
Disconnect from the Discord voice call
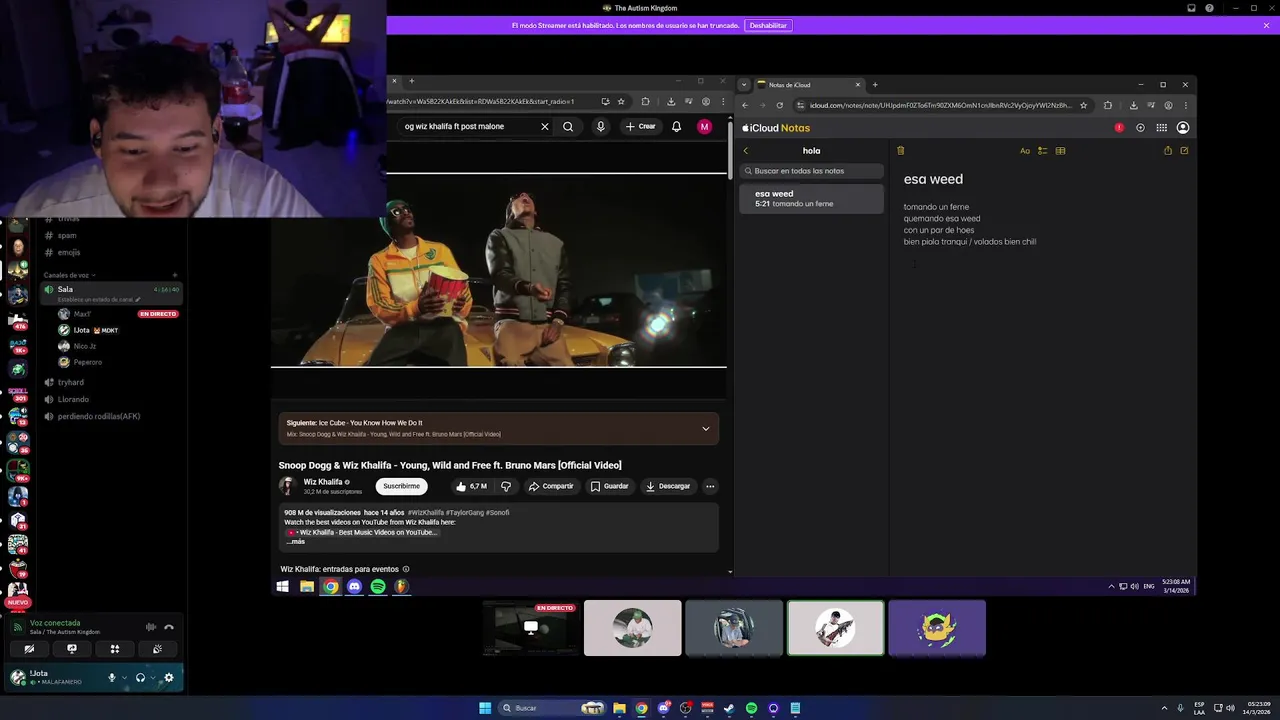click(169, 627)
